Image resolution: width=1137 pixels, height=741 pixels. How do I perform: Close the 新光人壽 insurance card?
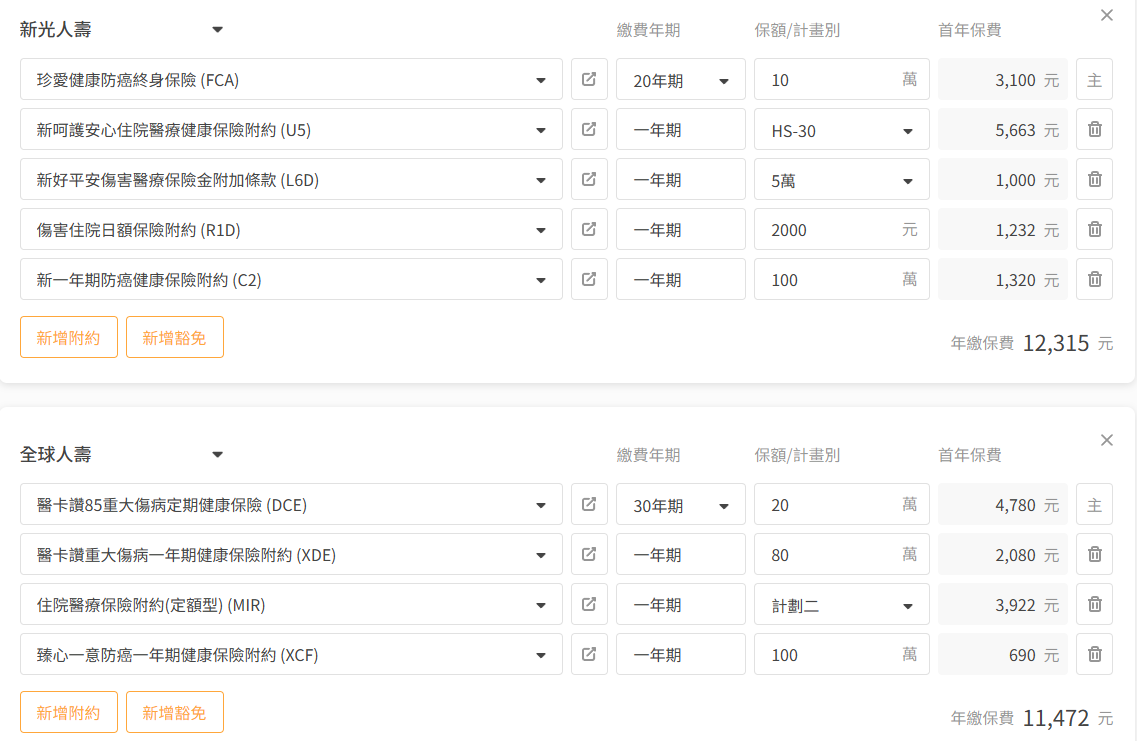click(x=1106, y=15)
